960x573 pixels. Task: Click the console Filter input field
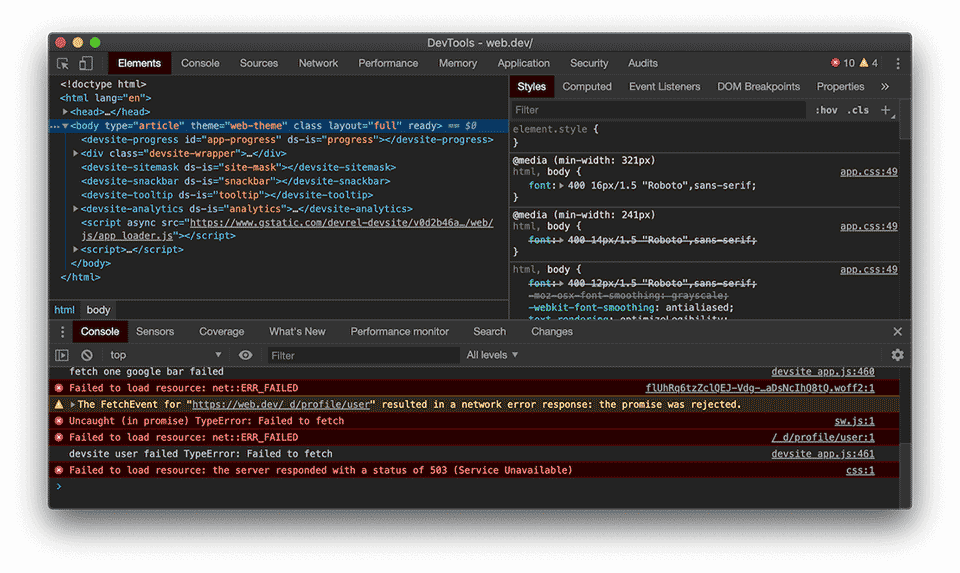[360, 355]
